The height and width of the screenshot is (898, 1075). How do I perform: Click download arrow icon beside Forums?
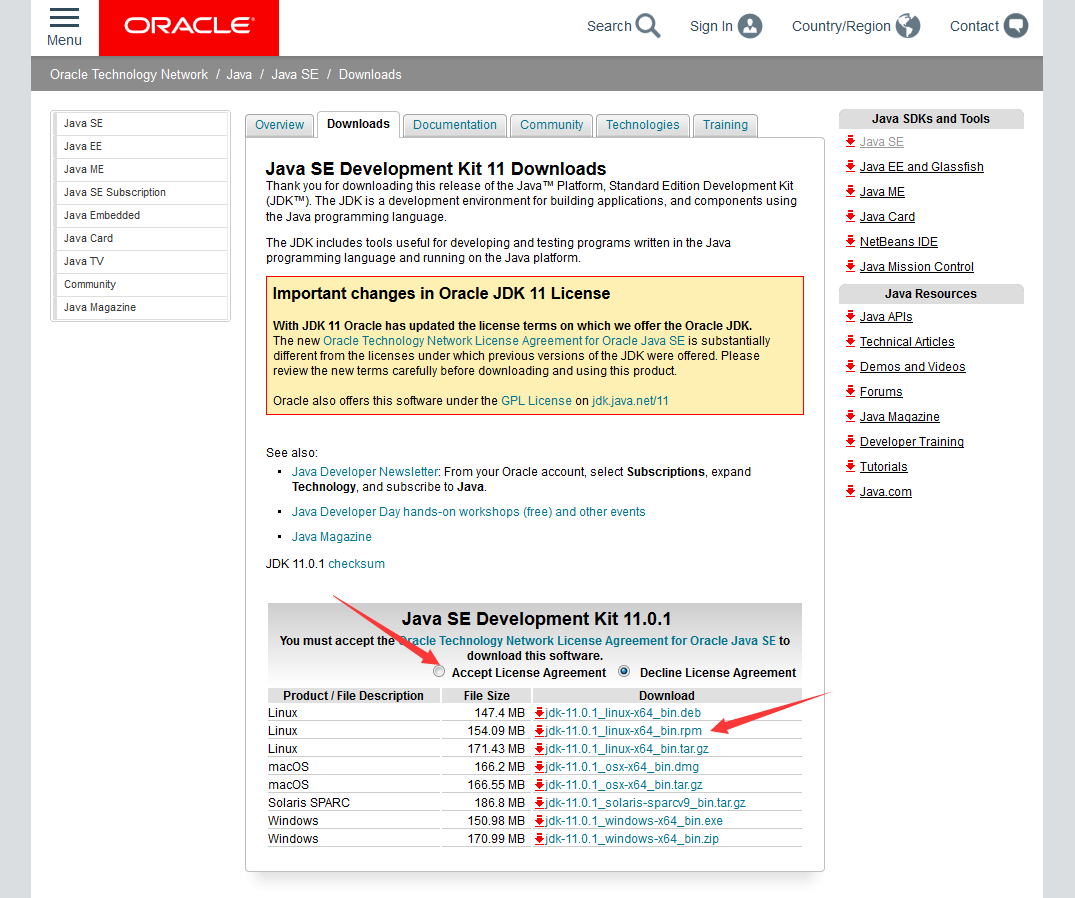click(x=850, y=391)
